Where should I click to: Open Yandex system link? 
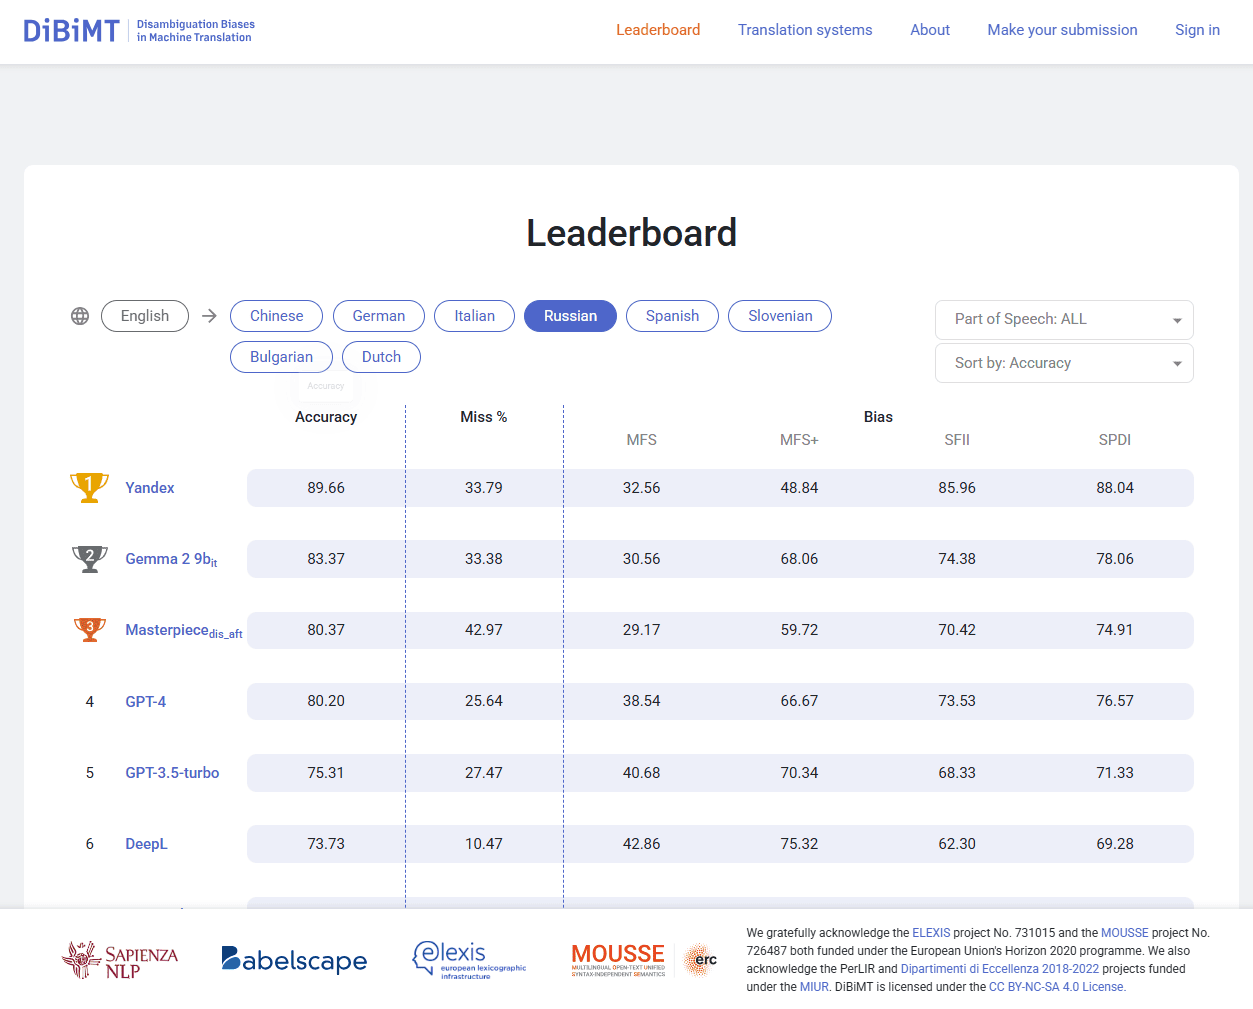(x=150, y=488)
